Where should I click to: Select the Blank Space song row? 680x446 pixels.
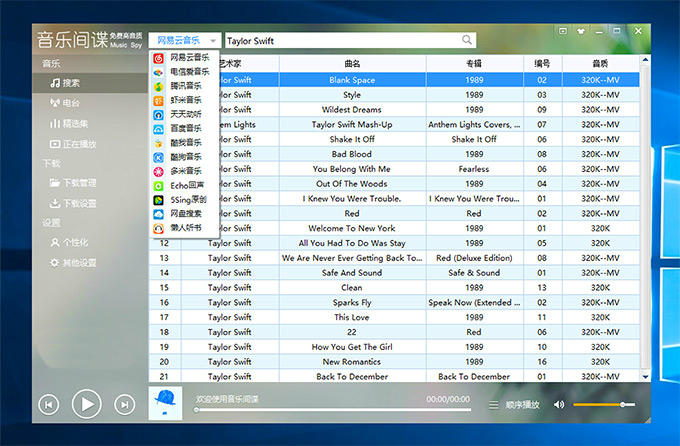click(x=394, y=80)
